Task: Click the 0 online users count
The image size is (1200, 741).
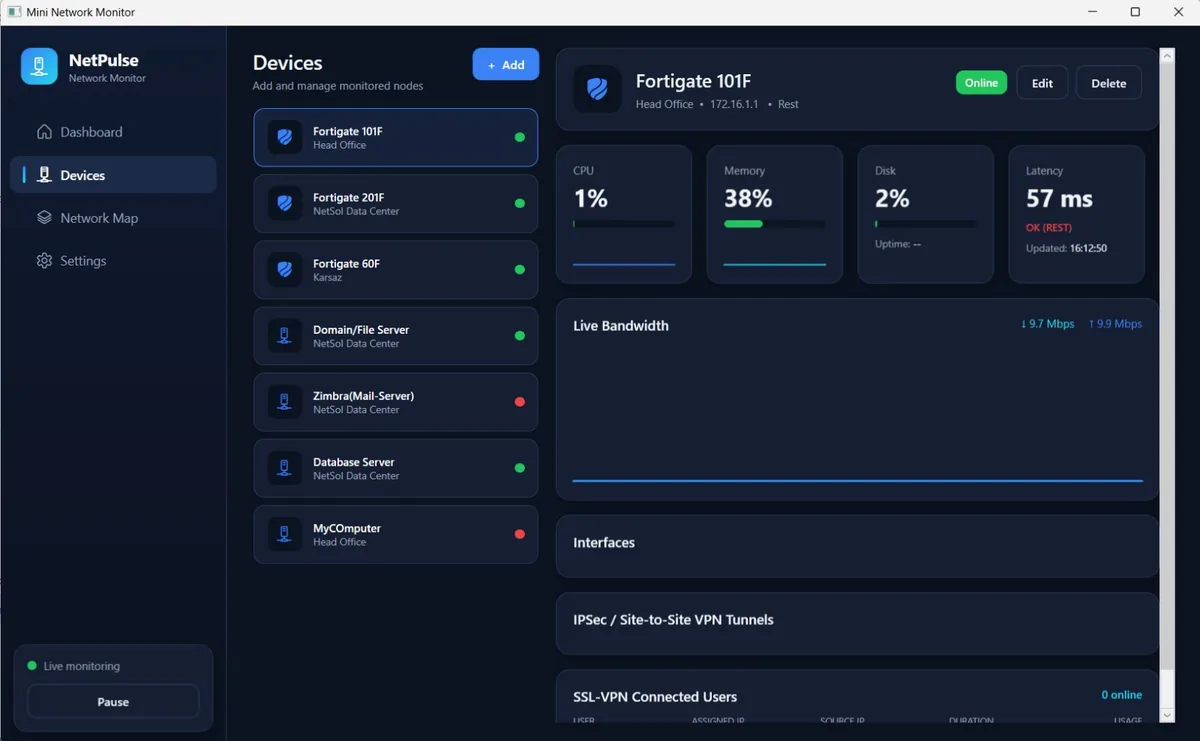Action: point(1122,695)
